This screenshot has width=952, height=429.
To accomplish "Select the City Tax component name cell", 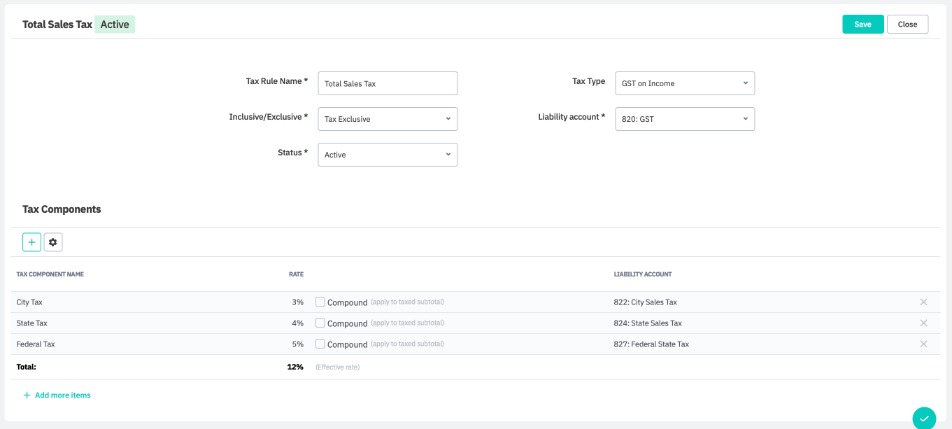I will (30, 302).
